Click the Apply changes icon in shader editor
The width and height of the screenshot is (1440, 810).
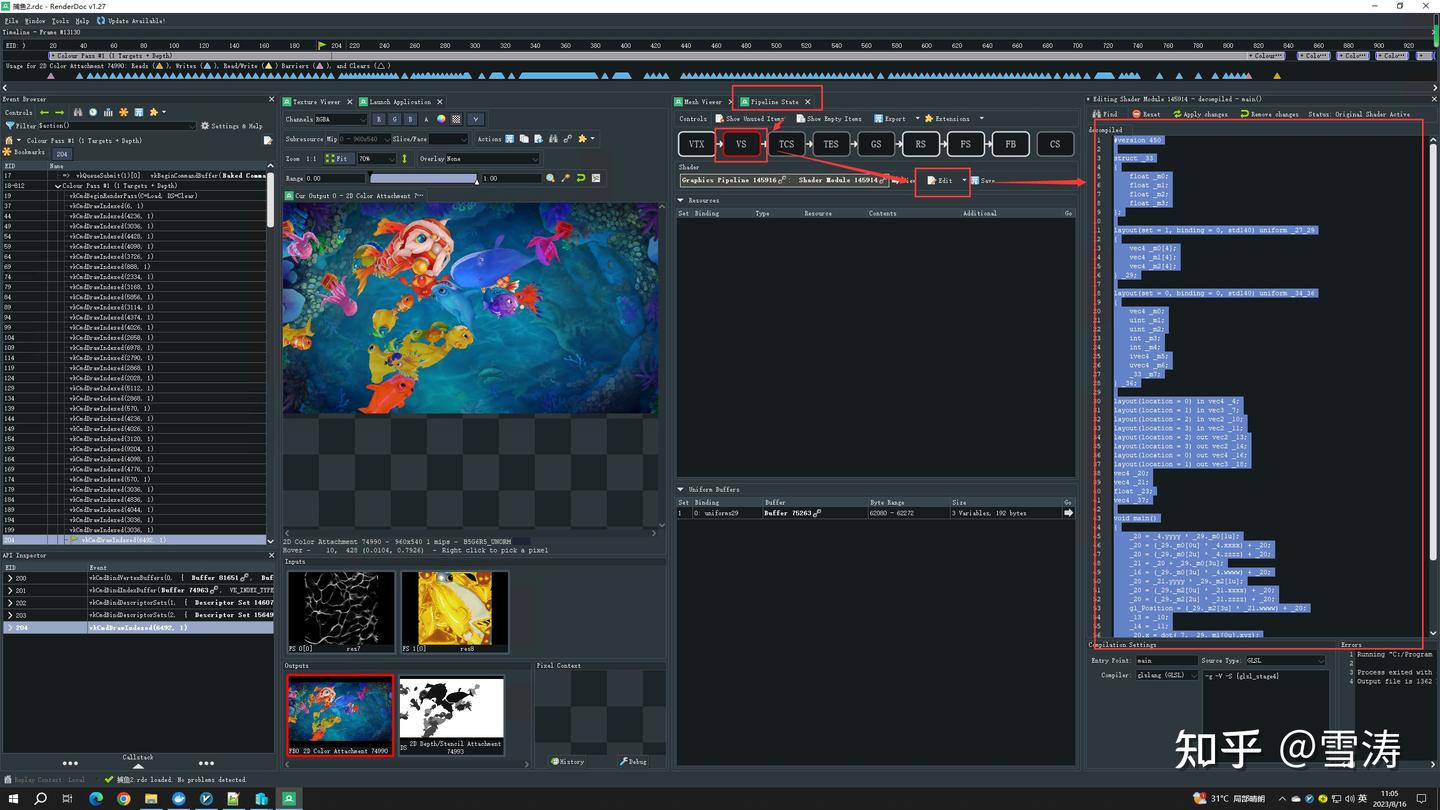pos(1179,114)
